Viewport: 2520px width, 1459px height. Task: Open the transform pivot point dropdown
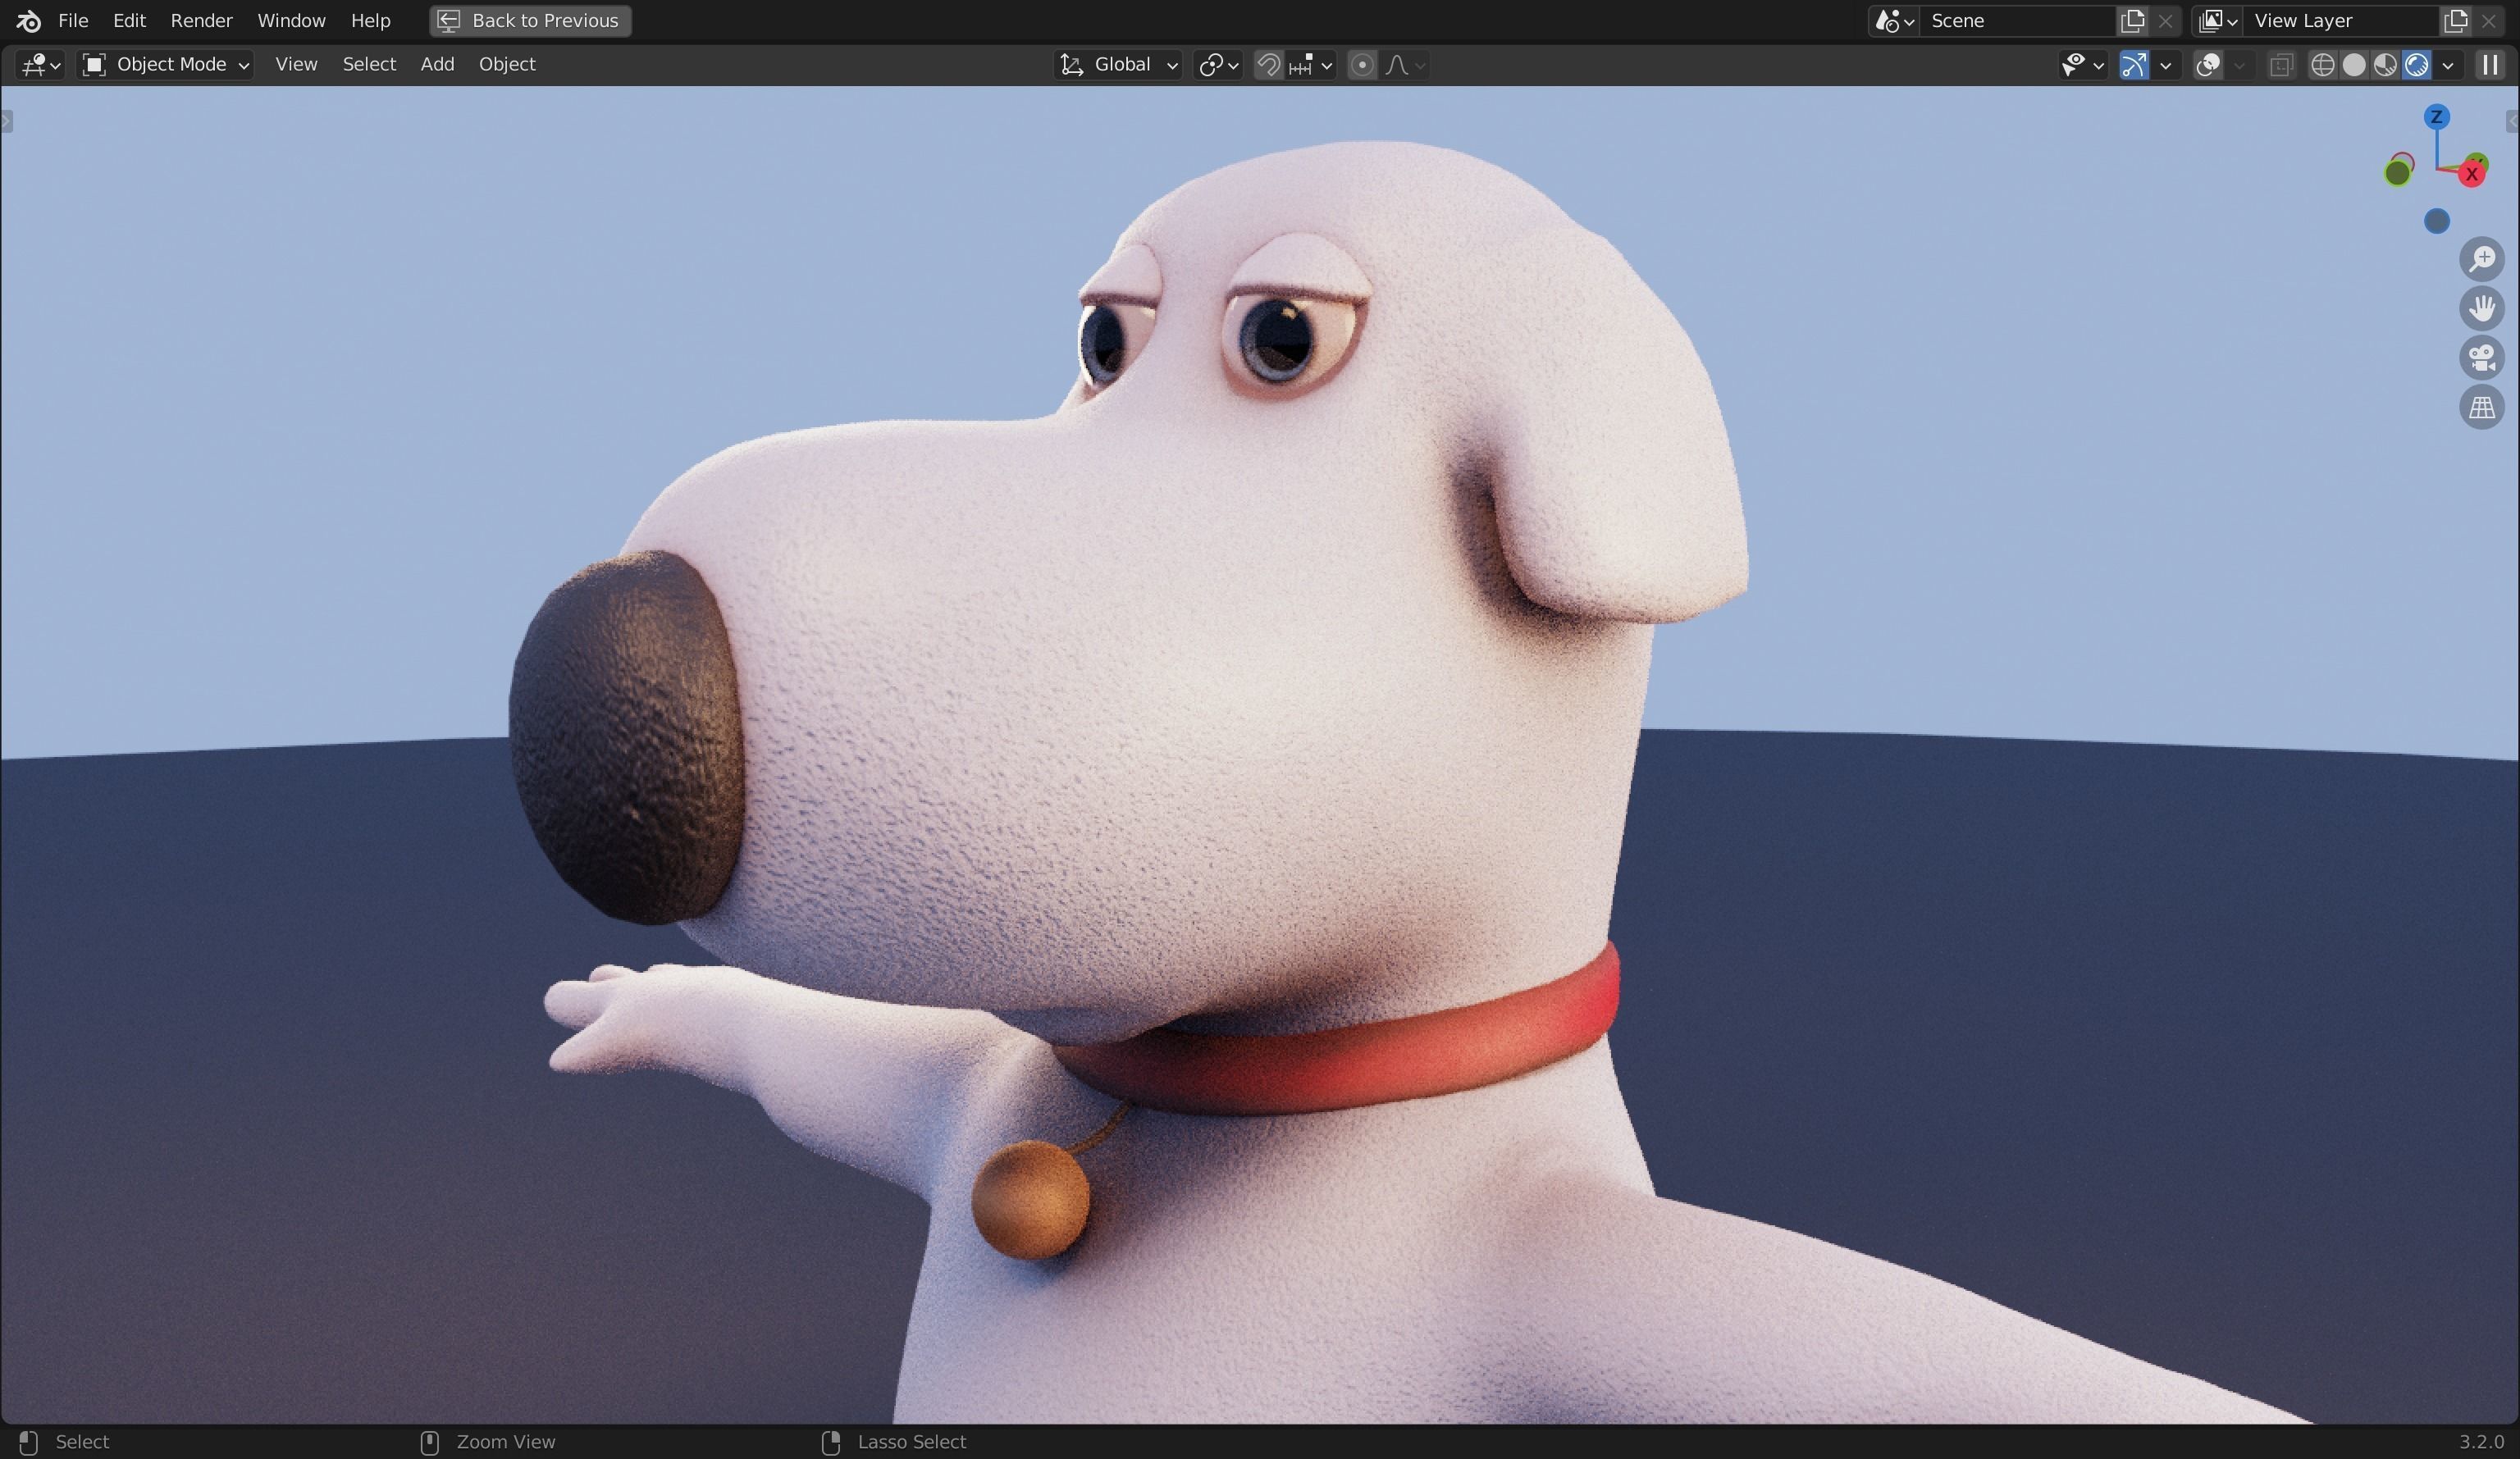click(x=1218, y=65)
